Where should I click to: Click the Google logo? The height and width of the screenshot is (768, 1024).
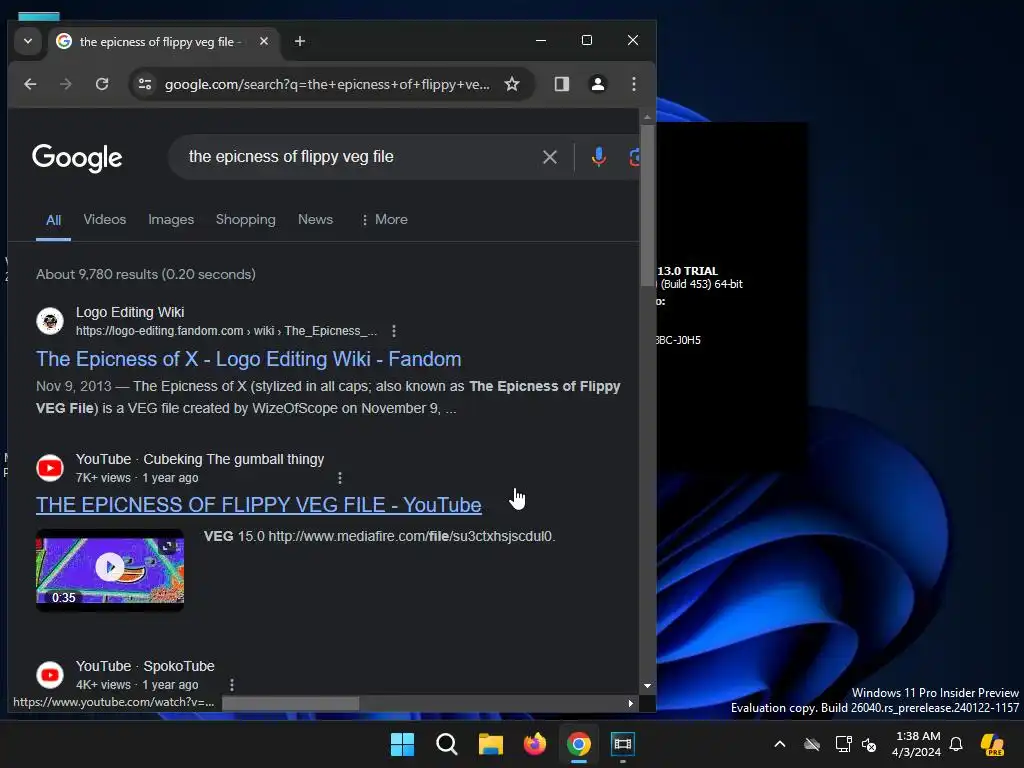pos(77,157)
